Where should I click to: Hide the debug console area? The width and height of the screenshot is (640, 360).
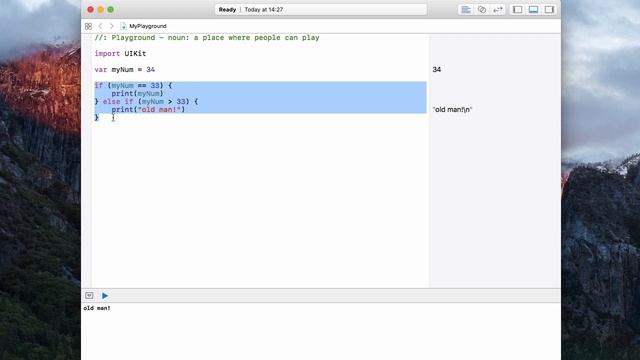(89, 296)
